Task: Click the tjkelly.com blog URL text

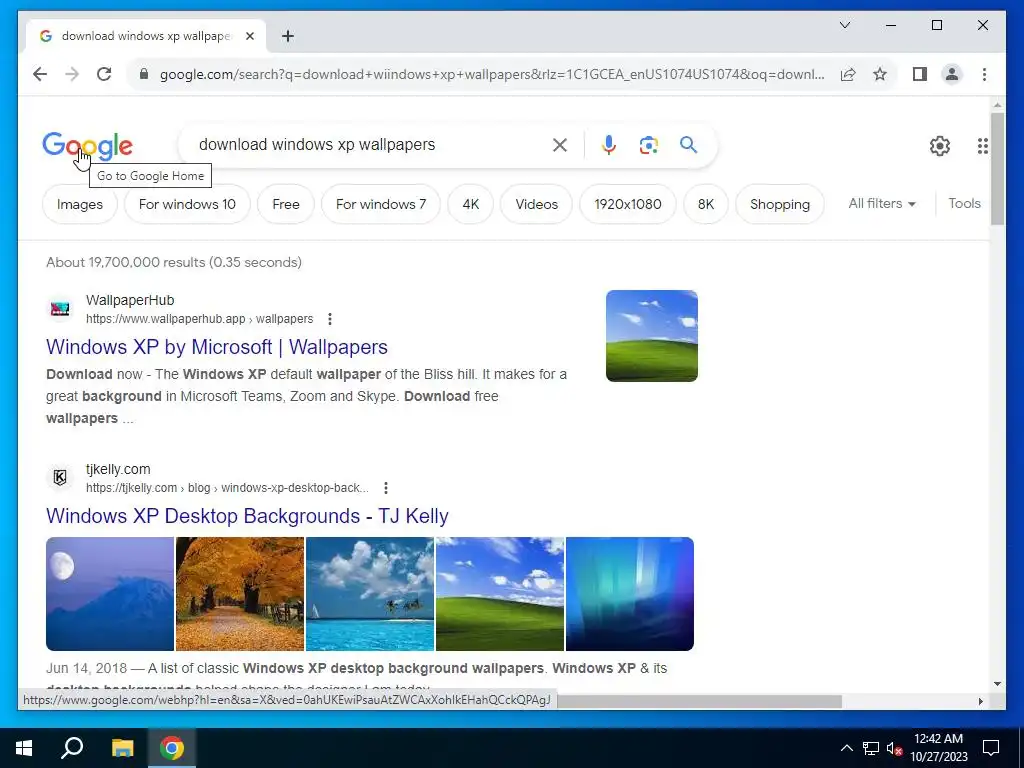Action: click(227, 488)
